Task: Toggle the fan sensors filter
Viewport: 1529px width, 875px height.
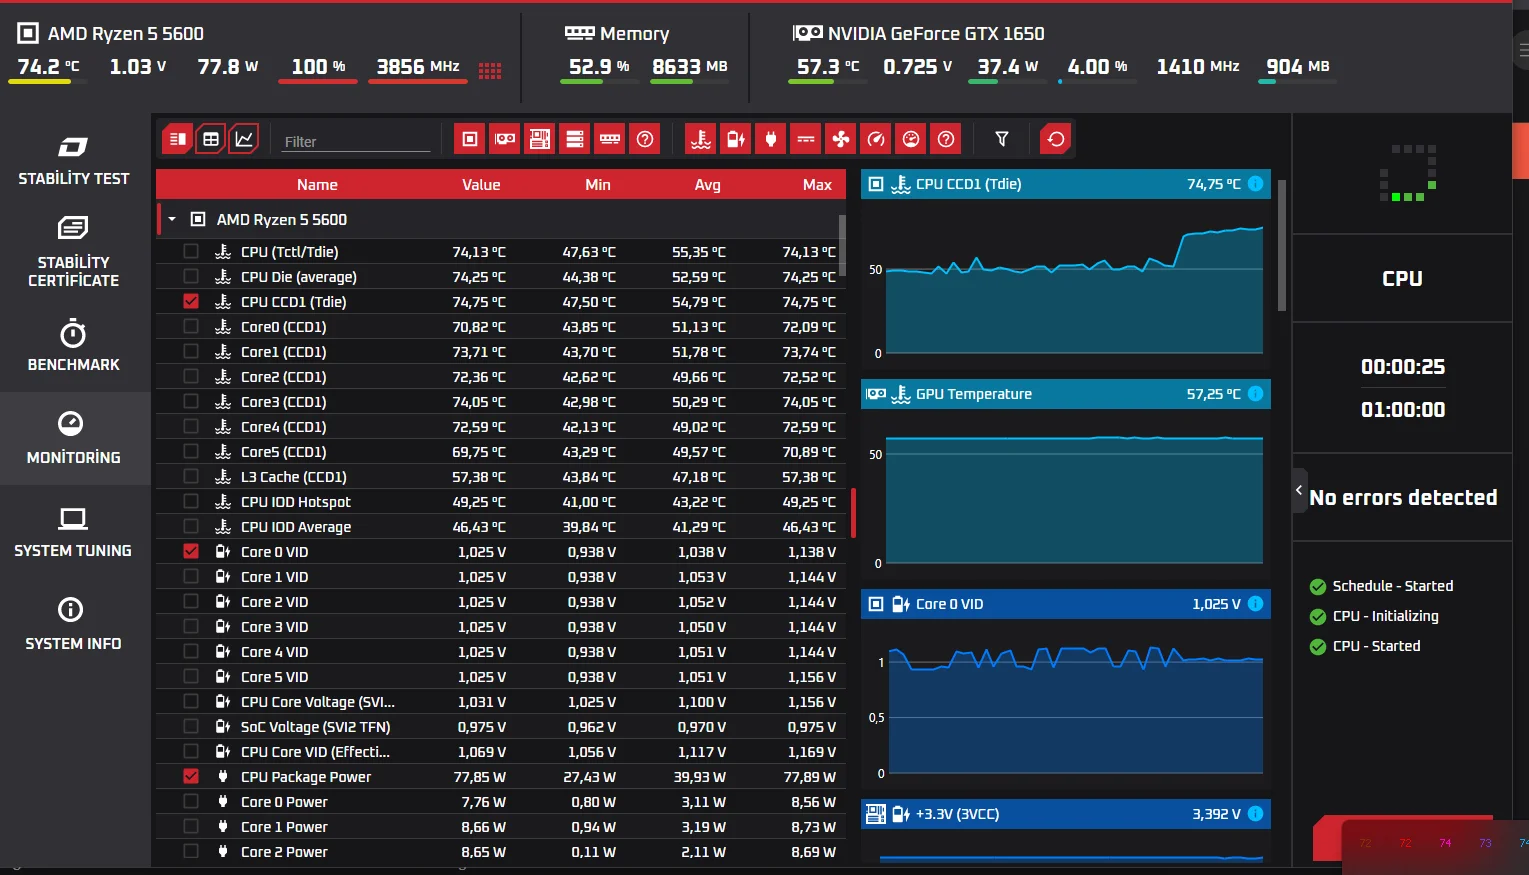Action: [841, 139]
